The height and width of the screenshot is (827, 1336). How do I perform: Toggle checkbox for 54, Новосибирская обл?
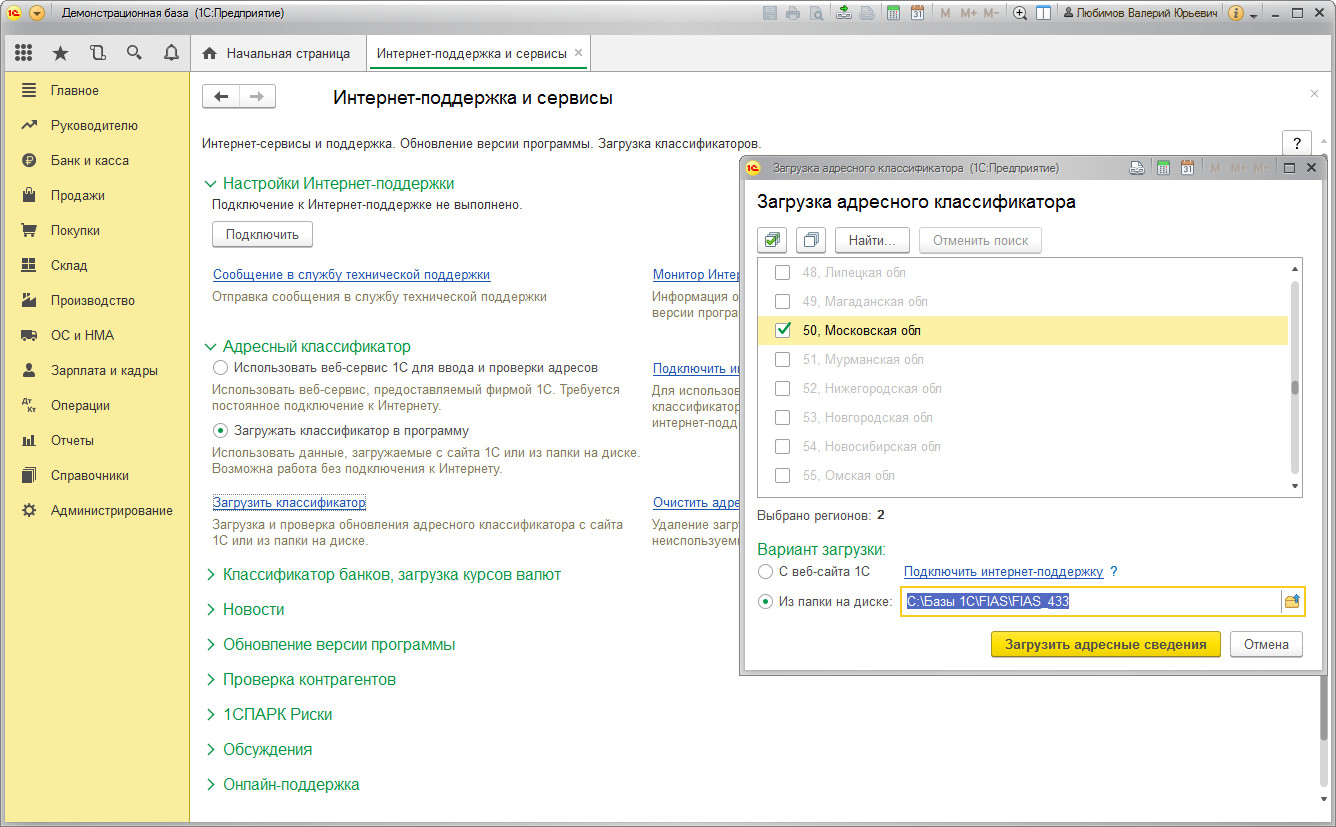(x=783, y=446)
